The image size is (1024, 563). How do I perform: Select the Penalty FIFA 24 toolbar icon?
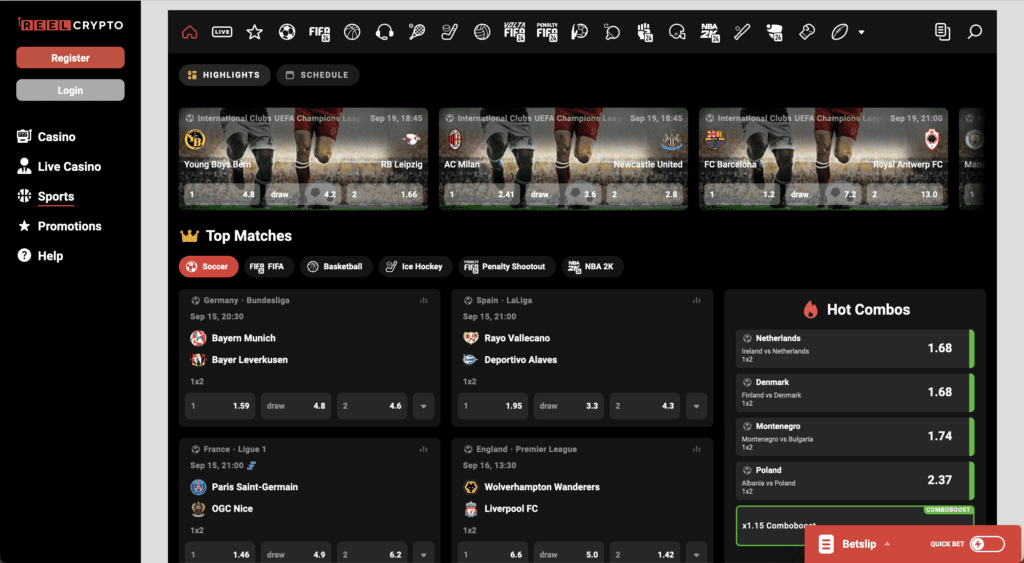(x=547, y=32)
